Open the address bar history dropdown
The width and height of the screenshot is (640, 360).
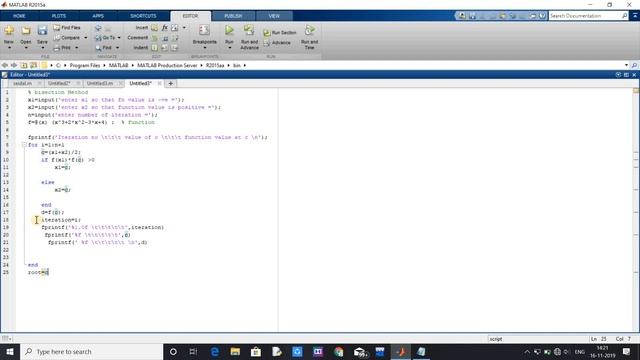pos(627,65)
